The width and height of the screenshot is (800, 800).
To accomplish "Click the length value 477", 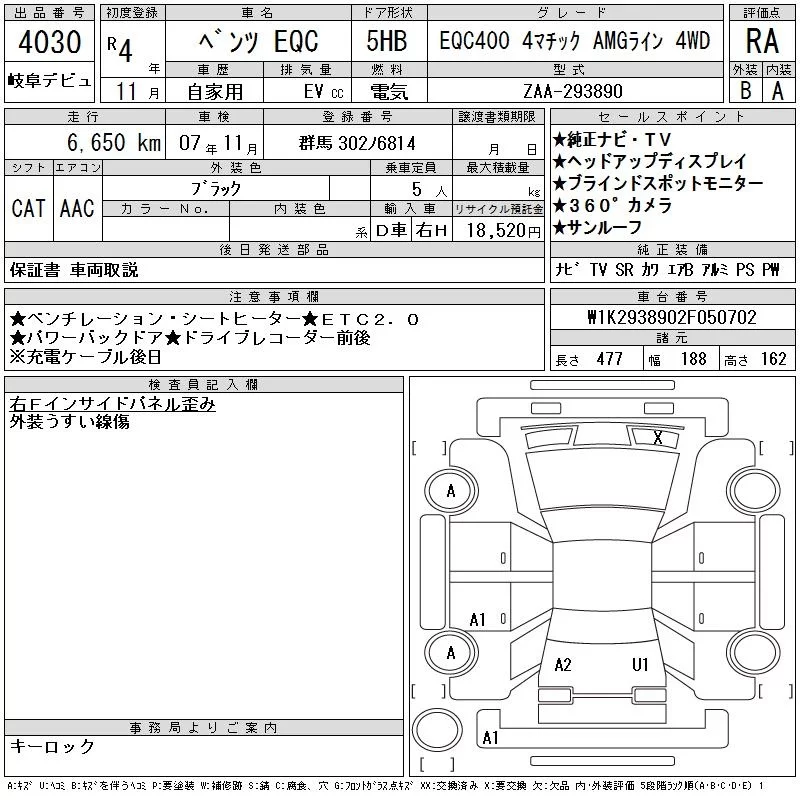I will pos(610,359).
